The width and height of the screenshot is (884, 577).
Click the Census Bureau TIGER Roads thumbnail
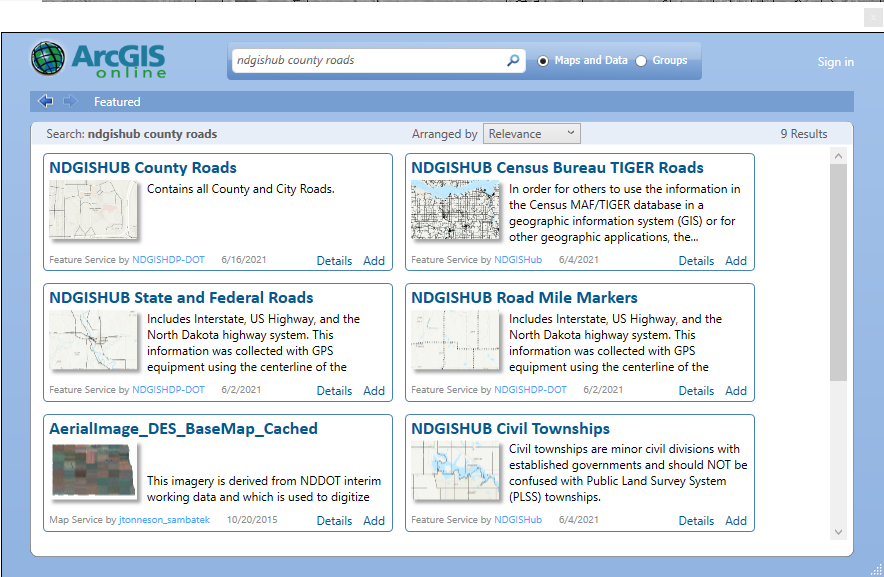coord(455,209)
